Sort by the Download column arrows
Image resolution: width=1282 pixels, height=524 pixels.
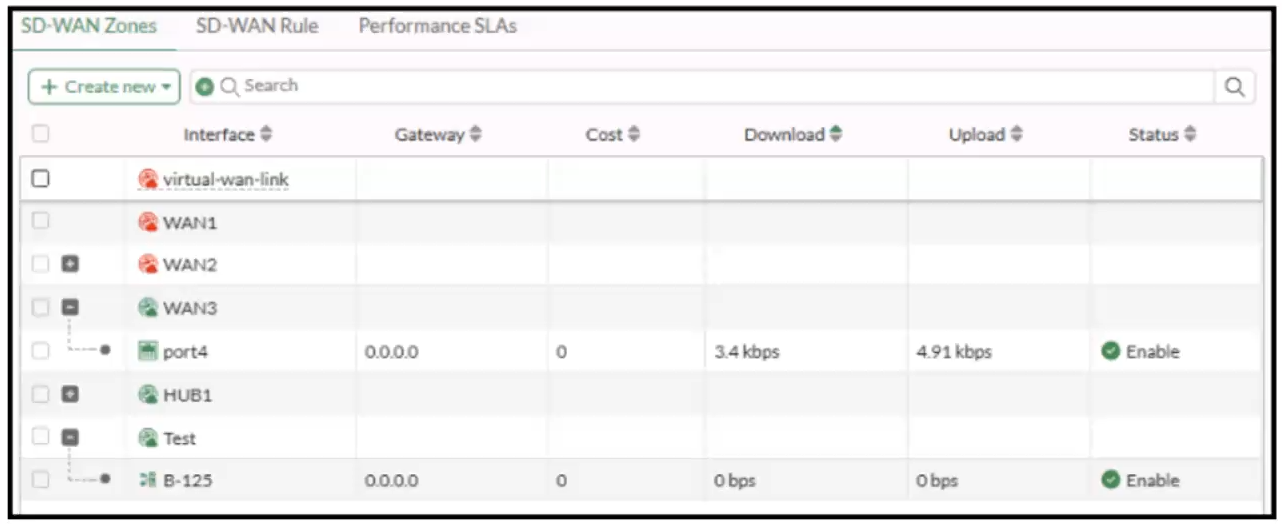point(835,134)
